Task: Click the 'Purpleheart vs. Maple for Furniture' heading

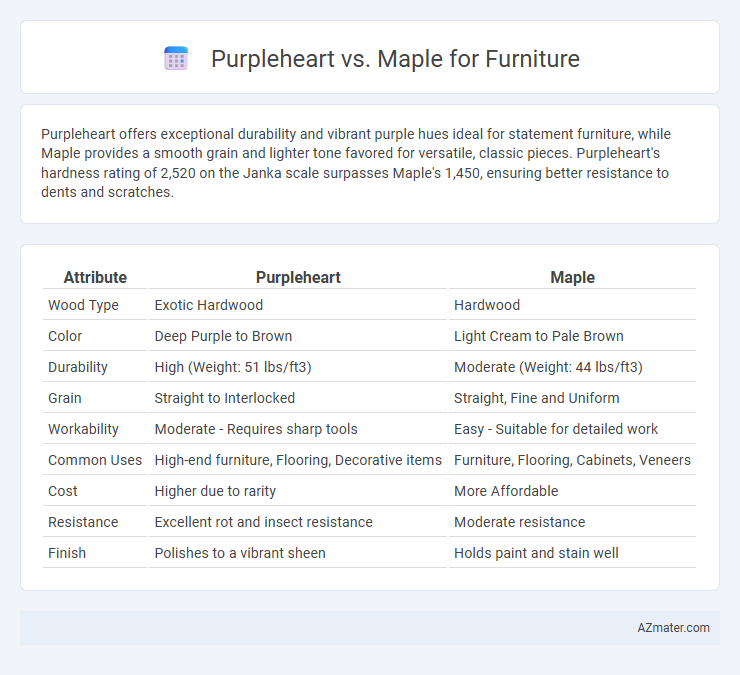Action: 395,59
